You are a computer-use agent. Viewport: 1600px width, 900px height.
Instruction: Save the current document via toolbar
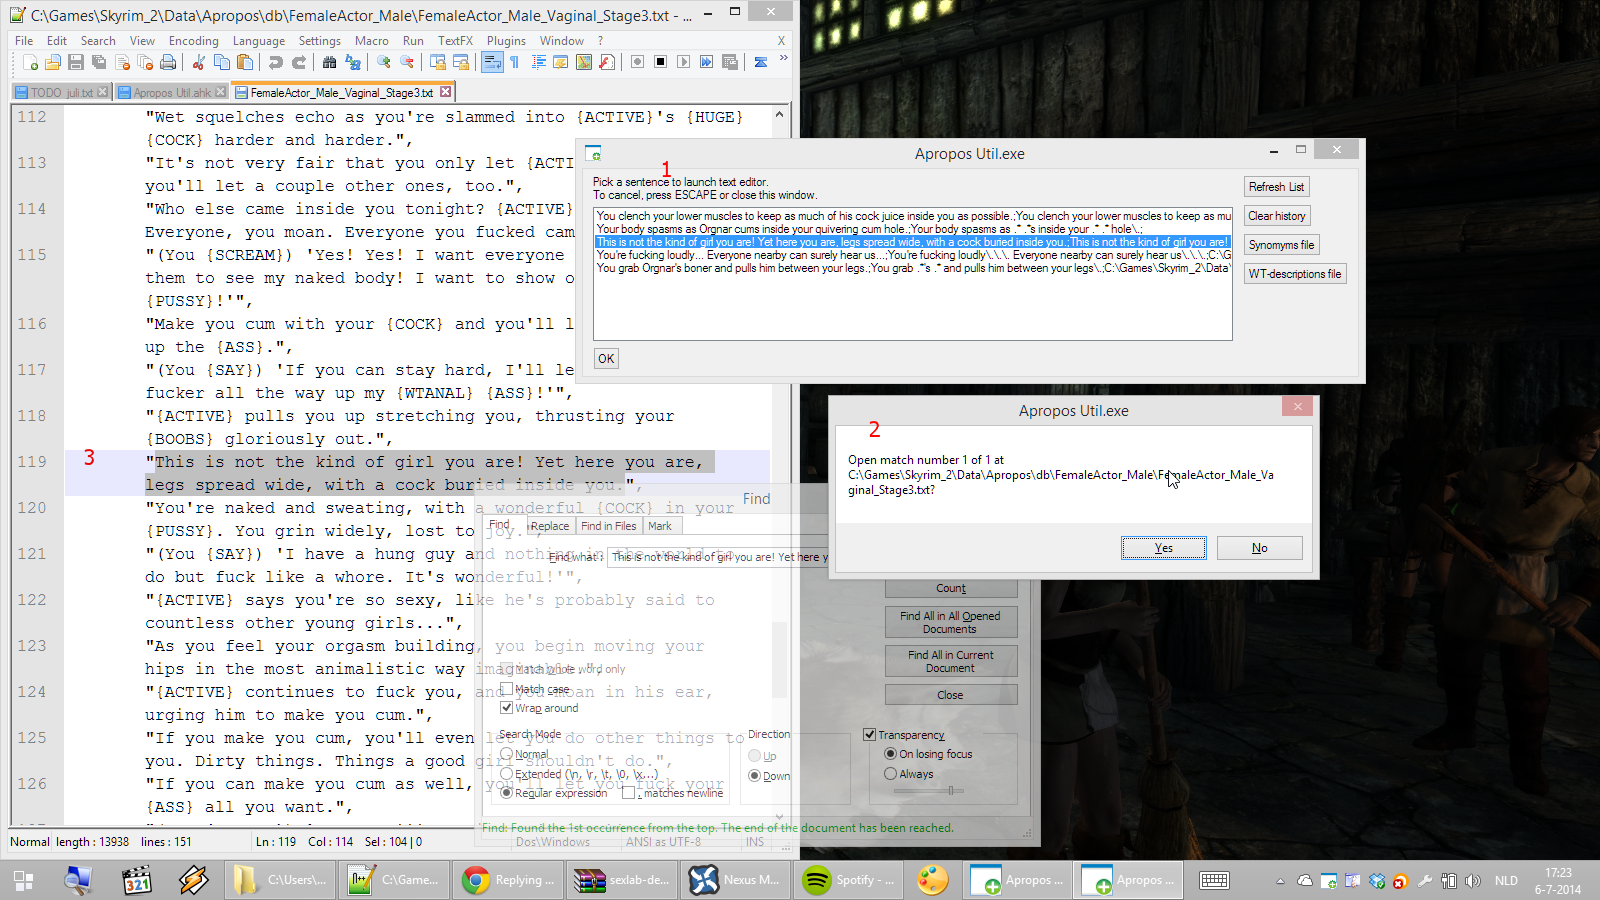pyautogui.click(x=76, y=62)
